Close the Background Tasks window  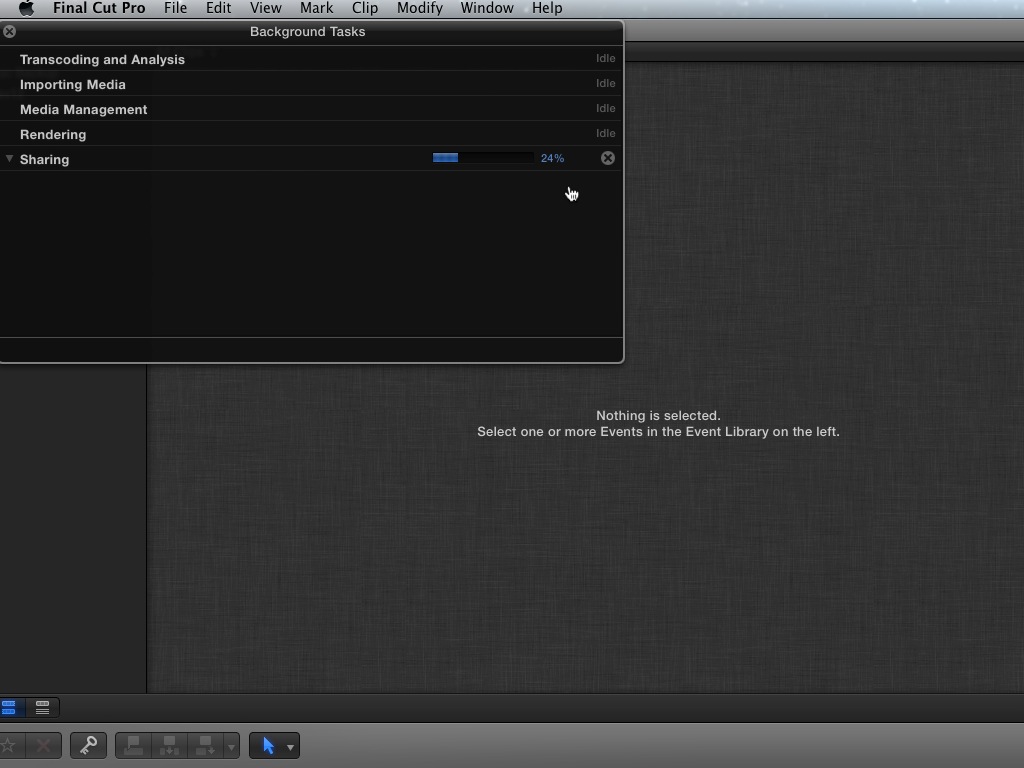(9, 31)
